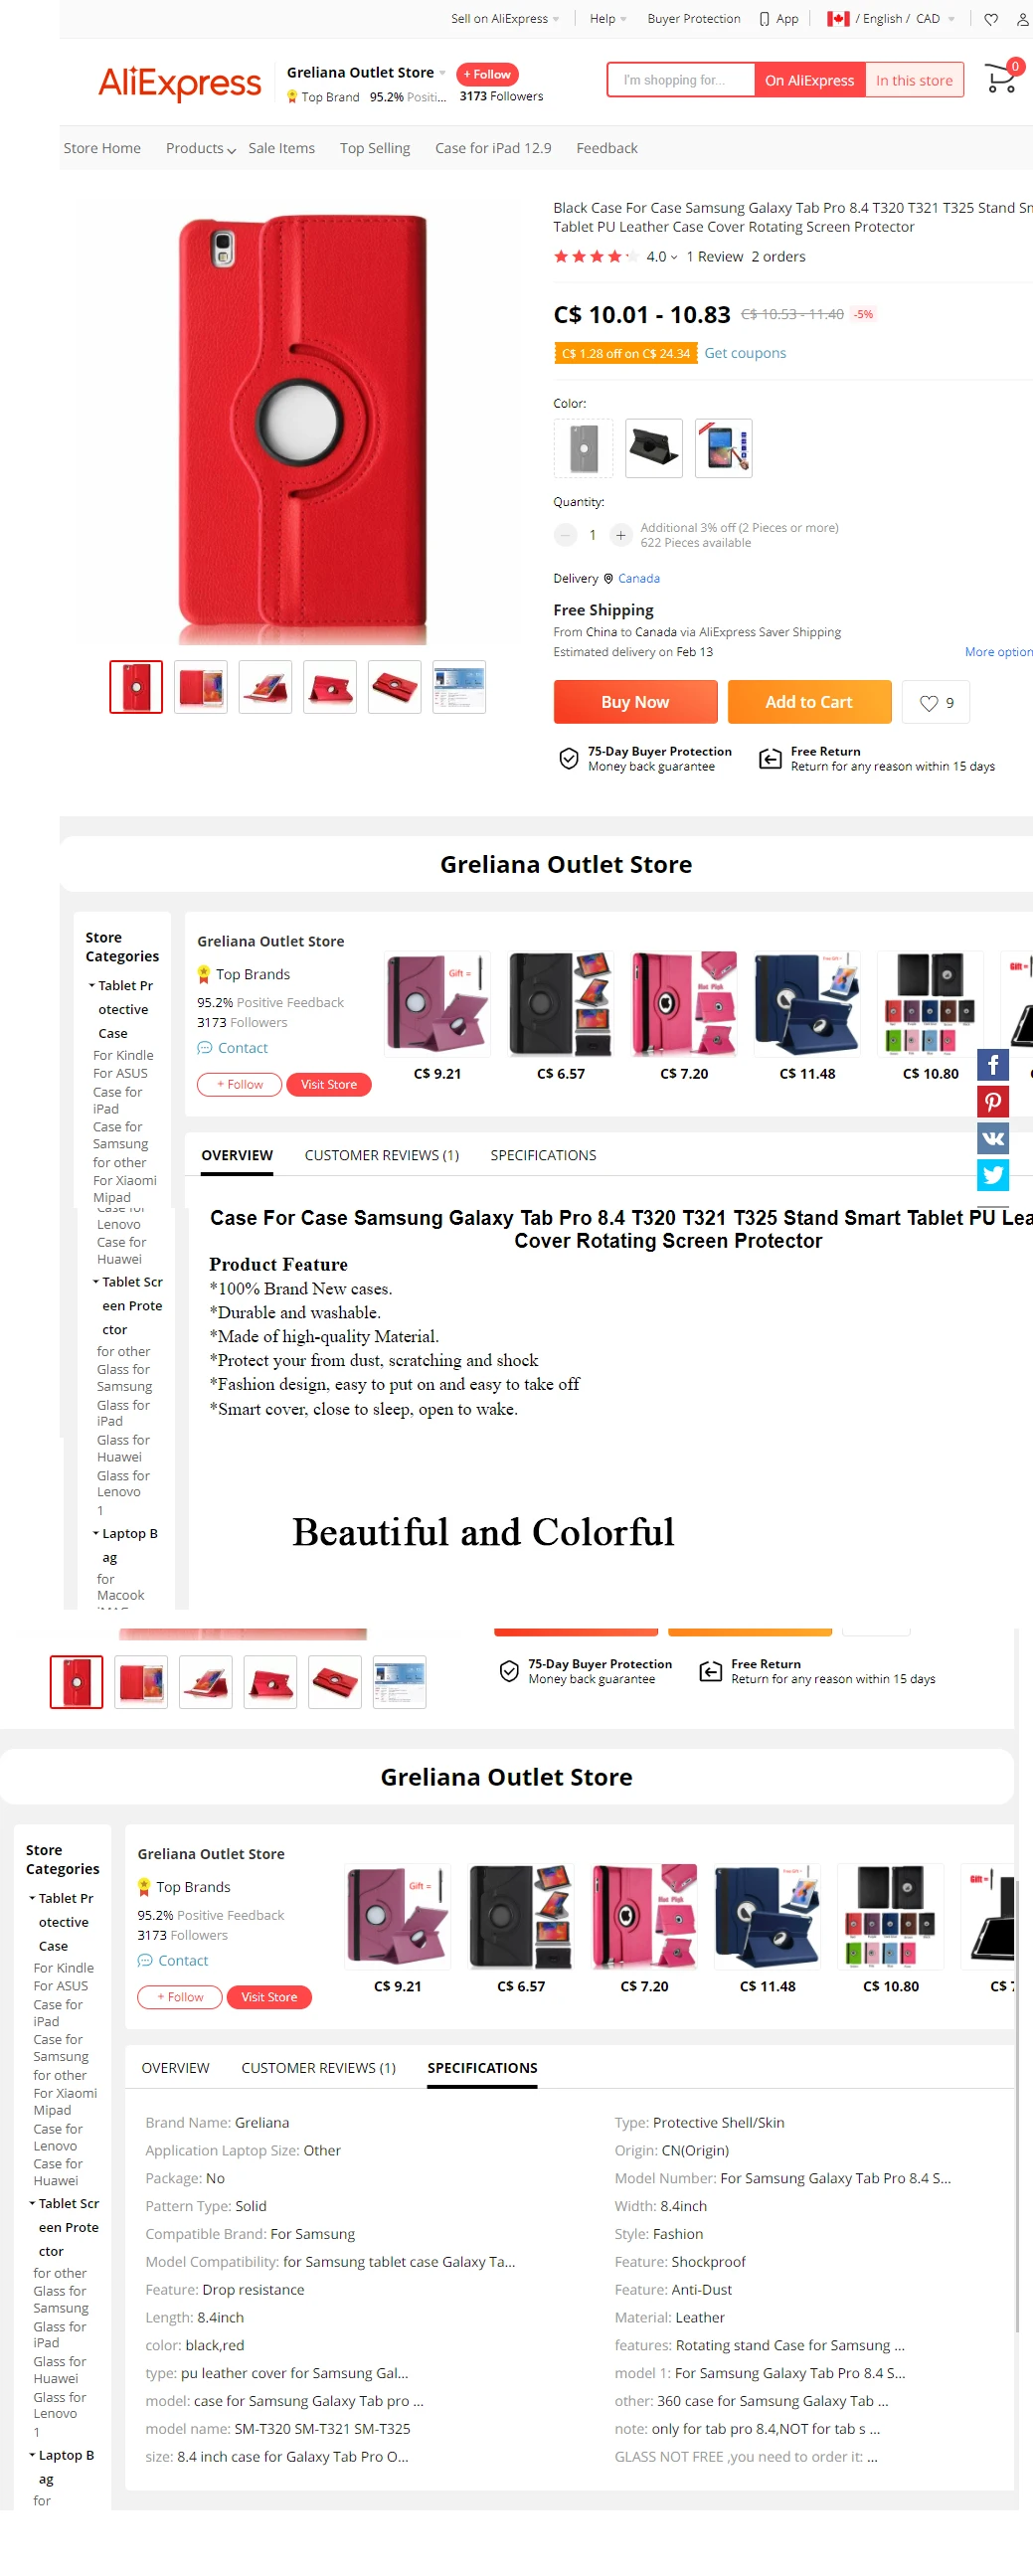This screenshot has width=1033, height=2576.
Task: Click the wishlist heart icon in header
Action: (991, 19)
